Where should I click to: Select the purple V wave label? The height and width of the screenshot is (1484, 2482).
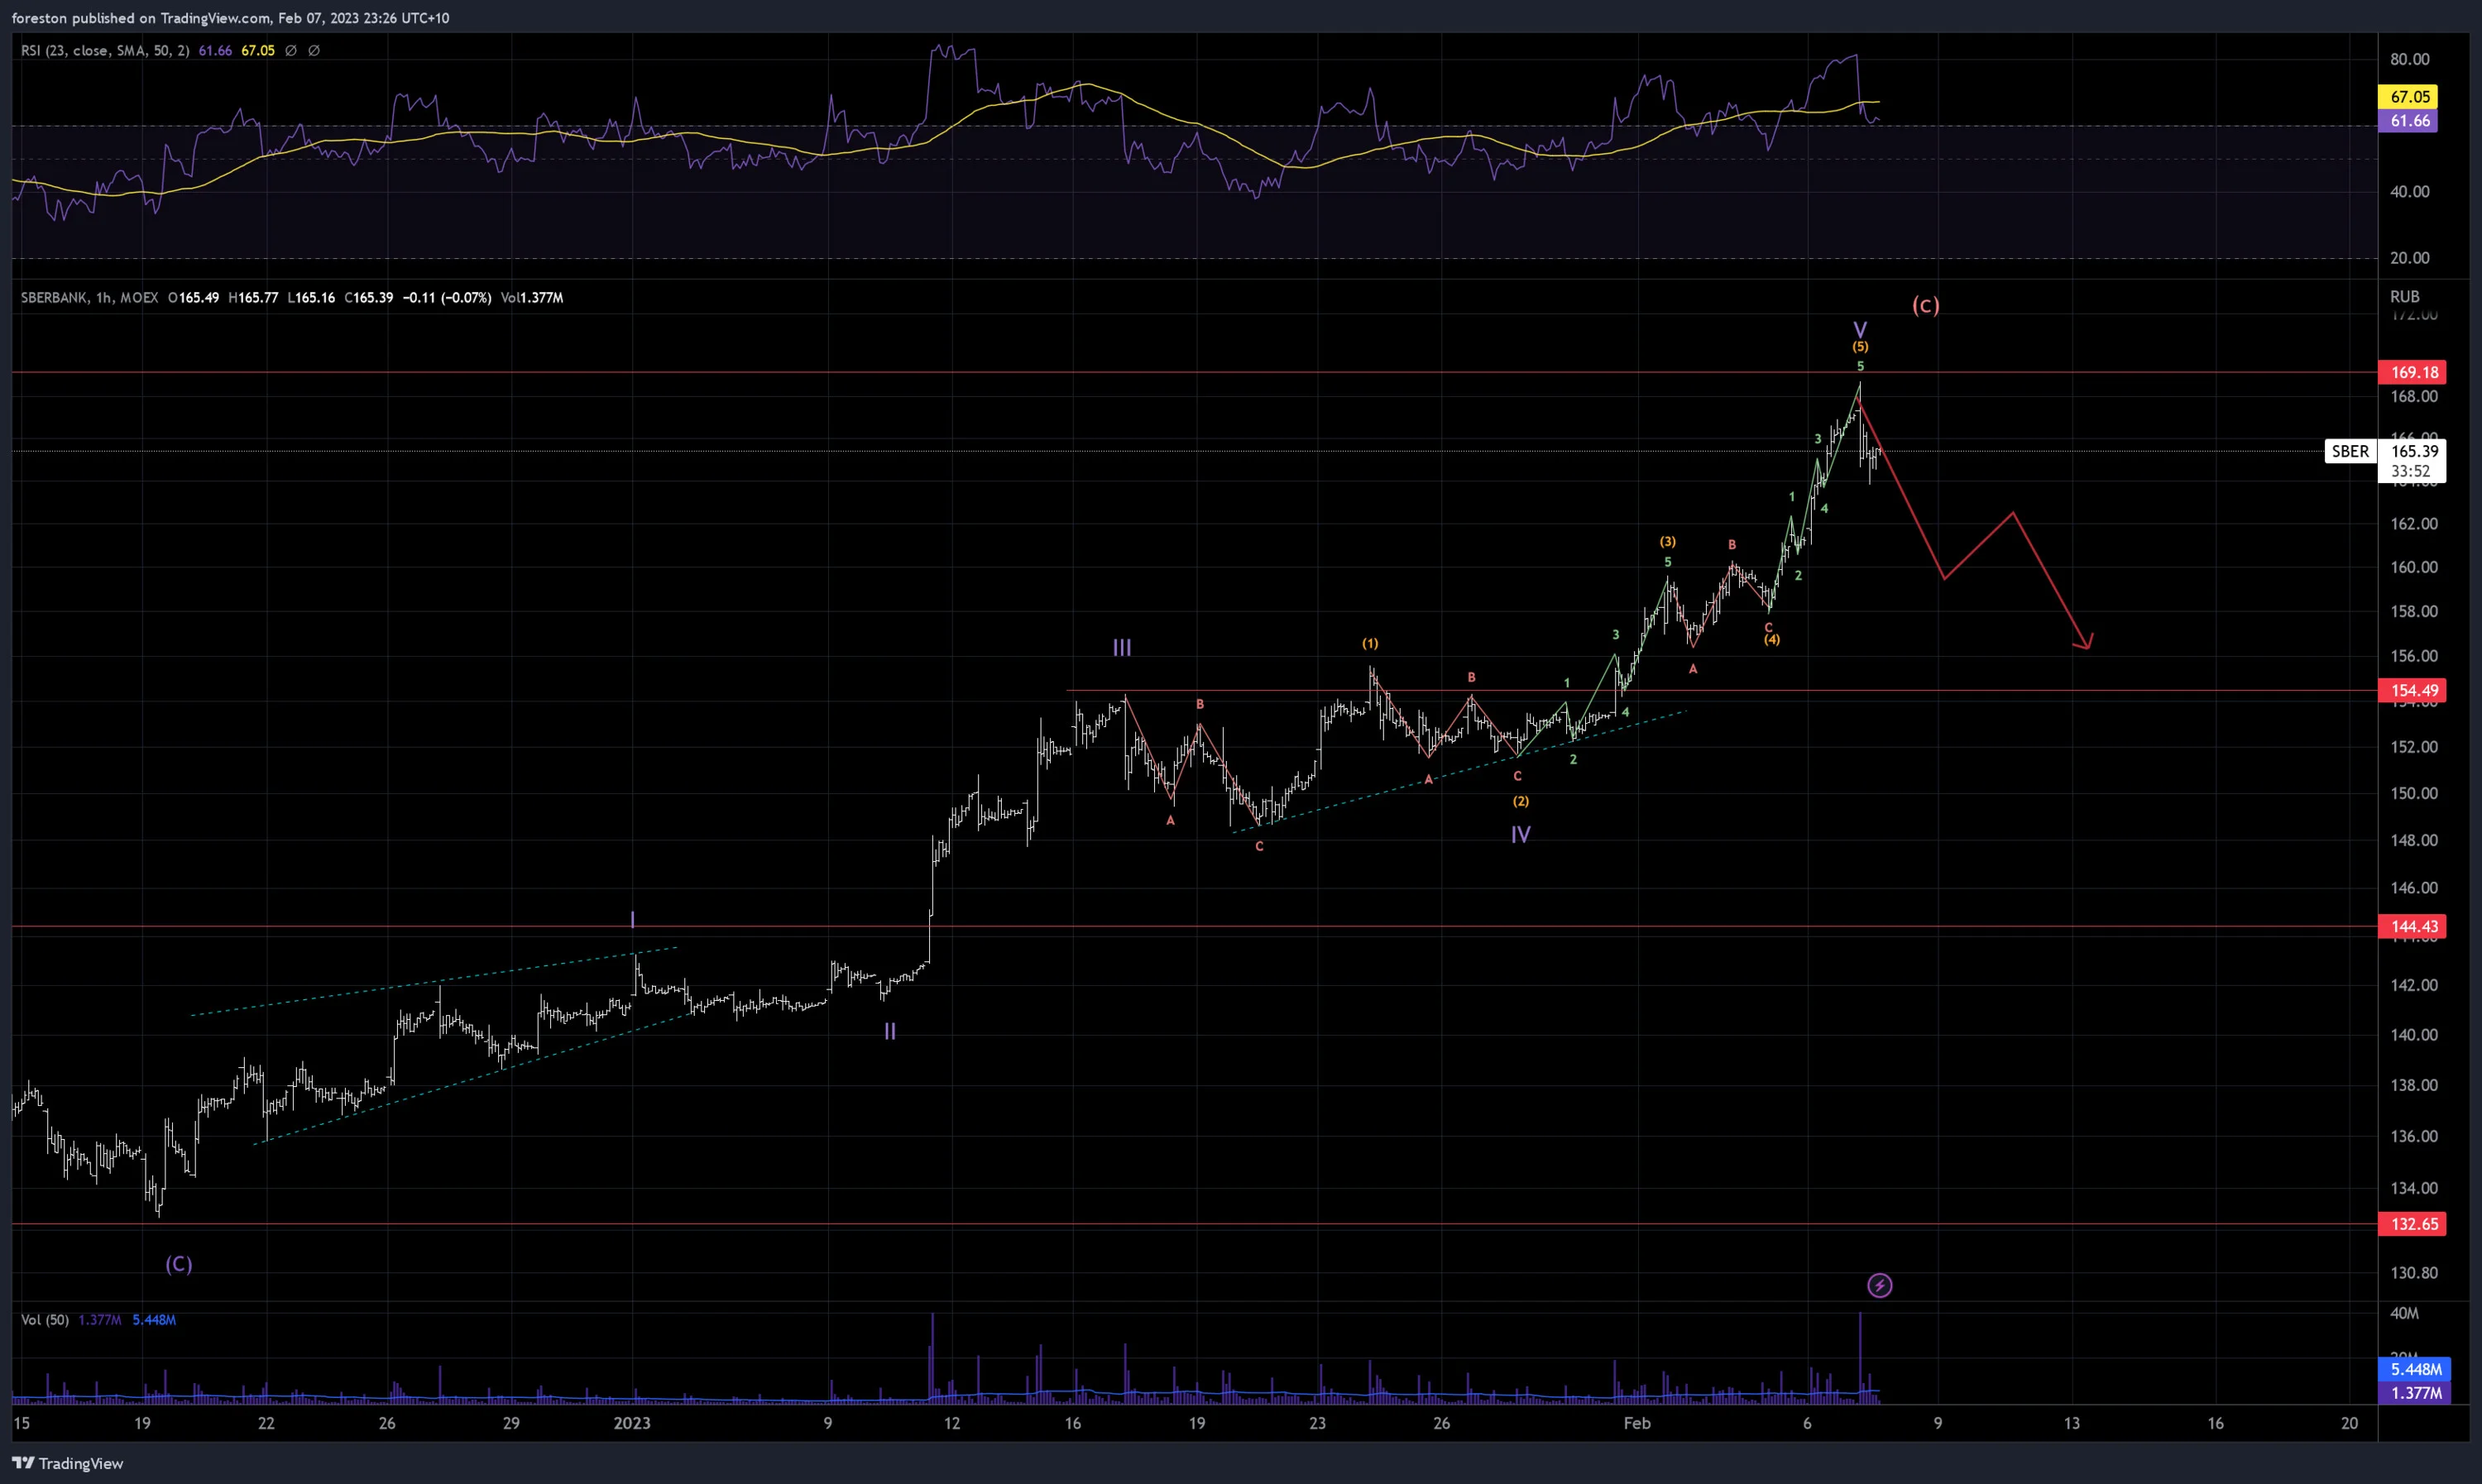click(1859, 329)
